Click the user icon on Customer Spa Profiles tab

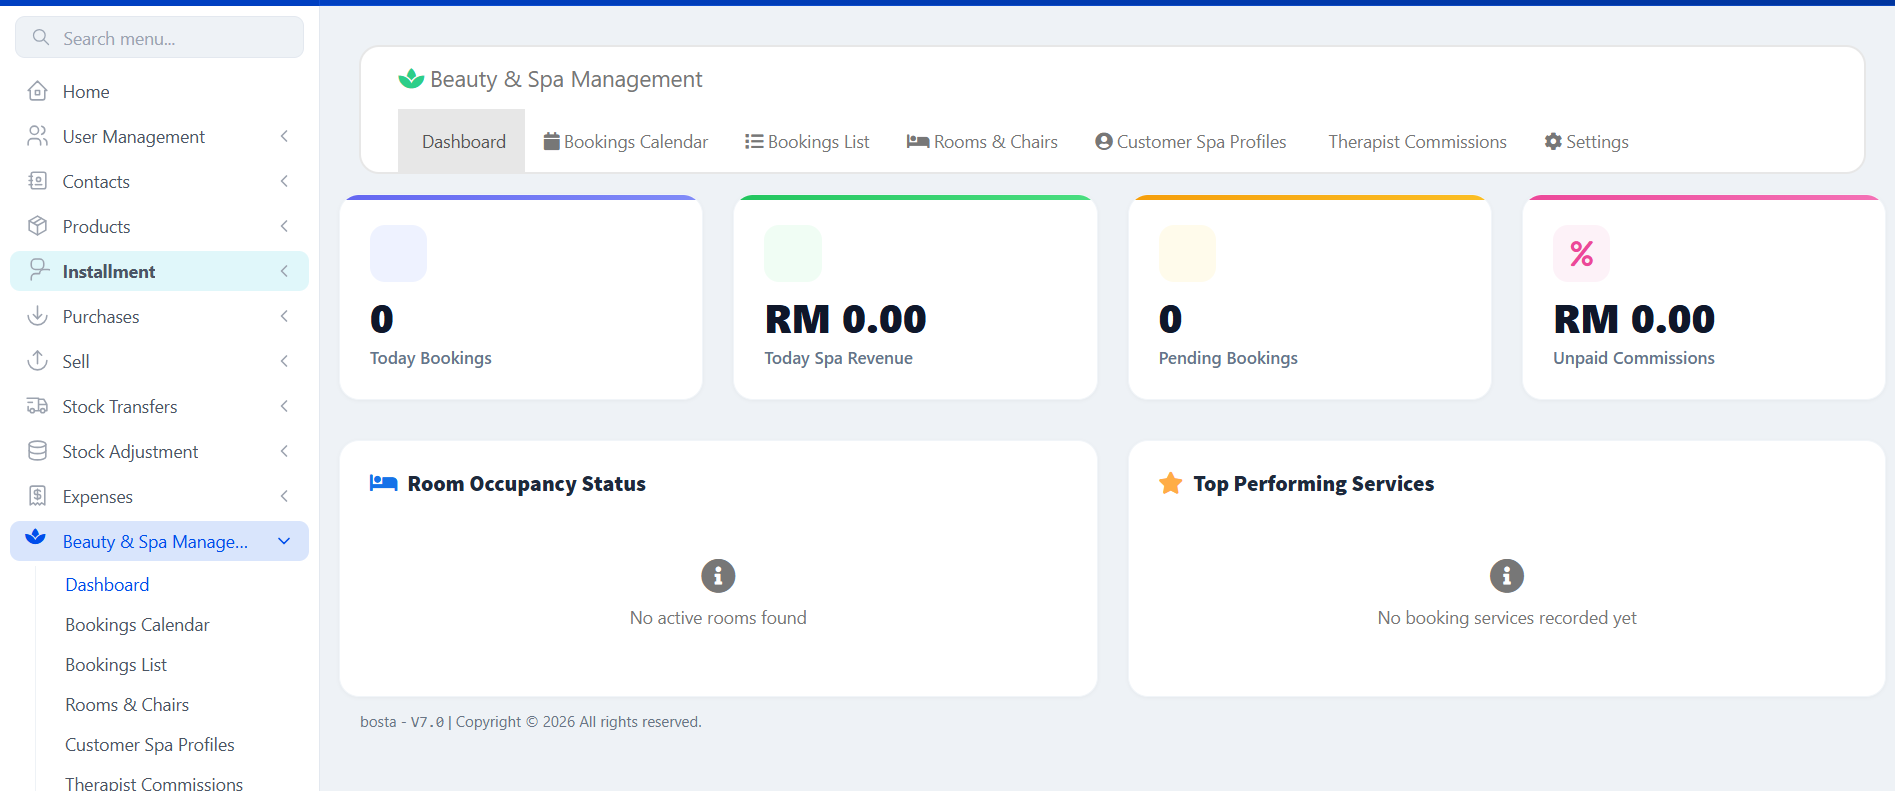point(1104,141)
